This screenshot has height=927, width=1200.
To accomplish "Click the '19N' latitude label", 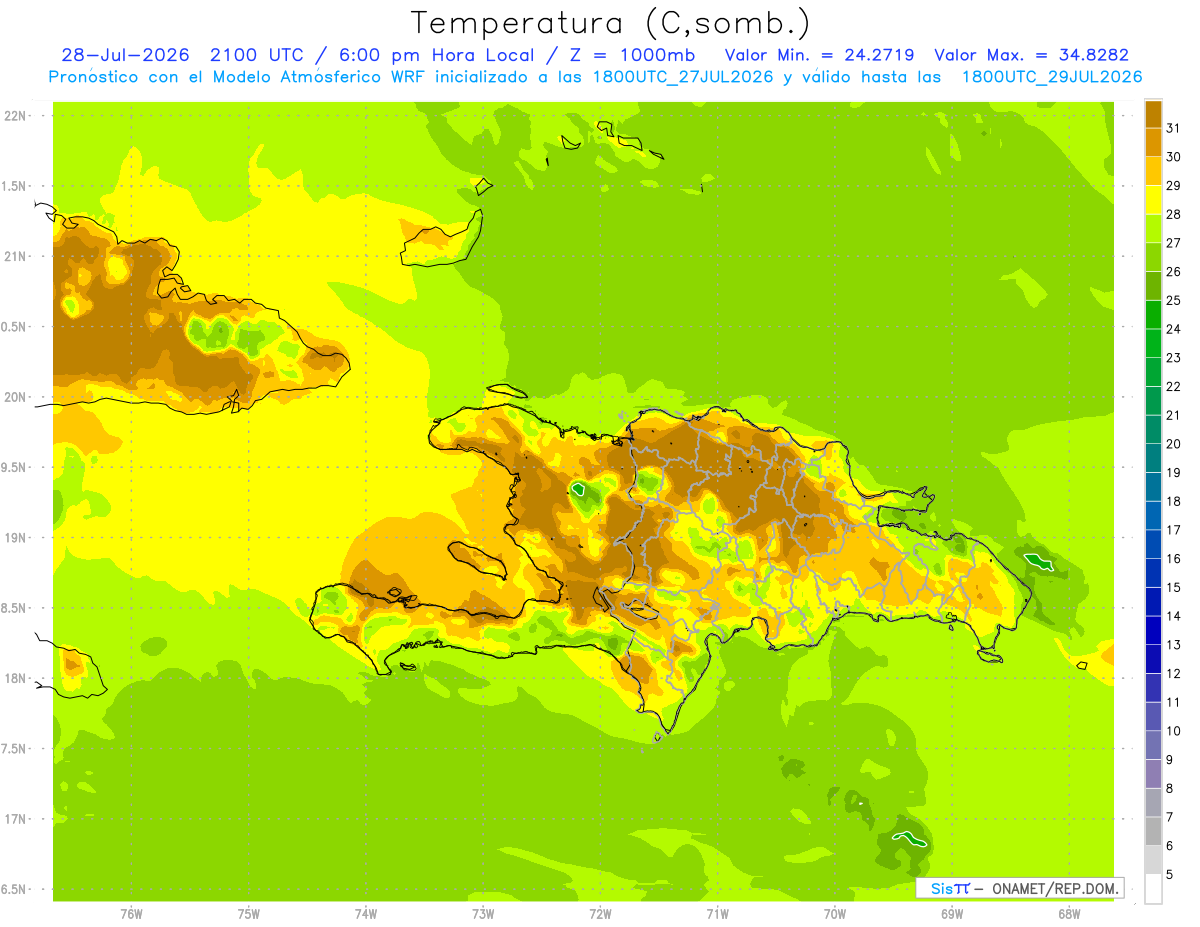I will coord(14,537).
